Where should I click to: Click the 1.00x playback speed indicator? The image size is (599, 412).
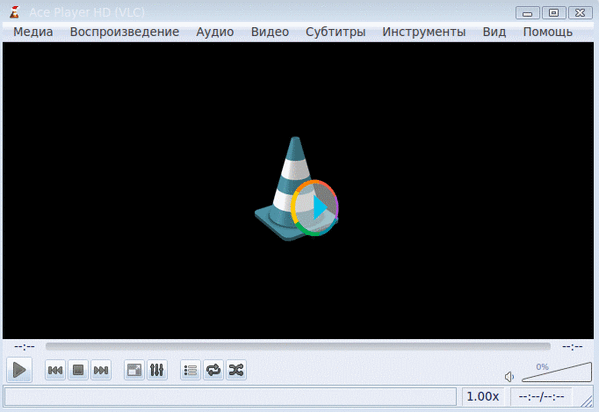pyautogui.click(x=483, y=396)
